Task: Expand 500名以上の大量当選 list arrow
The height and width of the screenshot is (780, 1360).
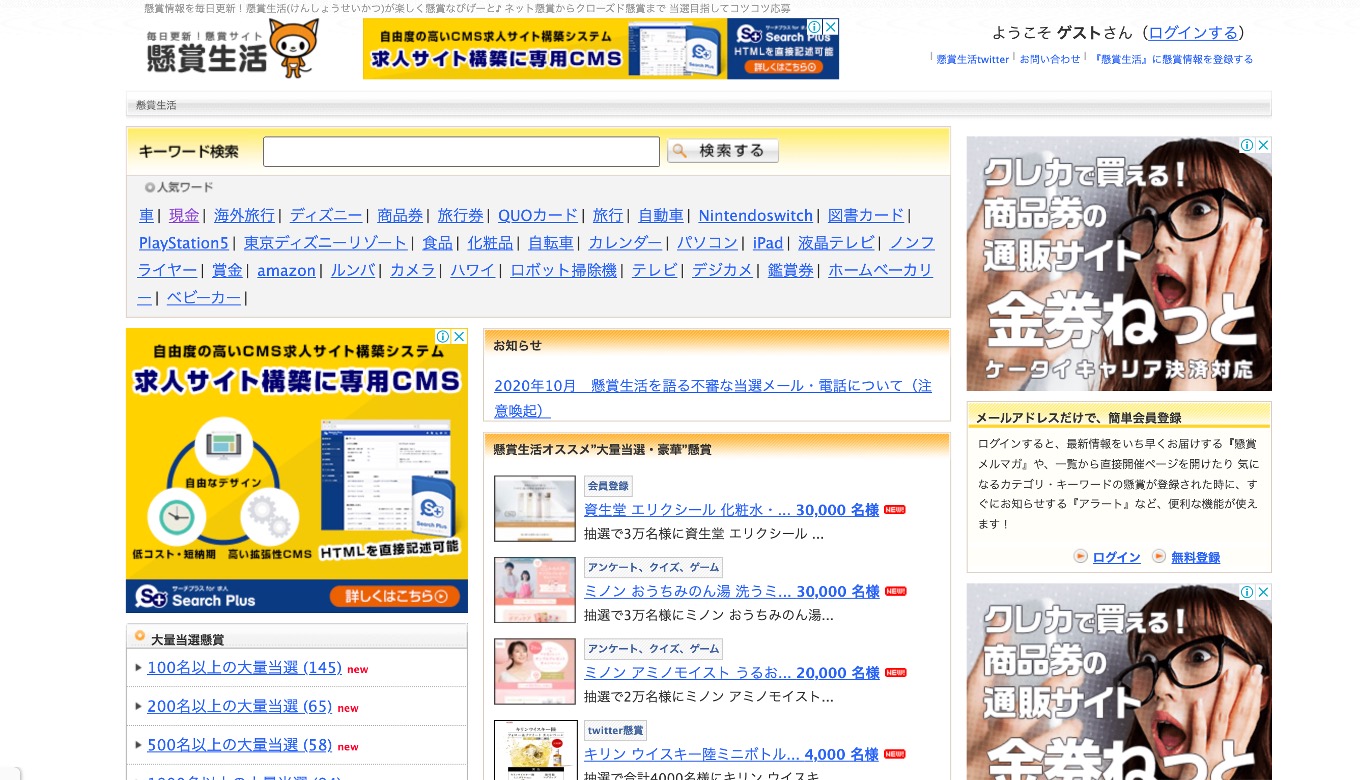Action: [x=138, y=745]
